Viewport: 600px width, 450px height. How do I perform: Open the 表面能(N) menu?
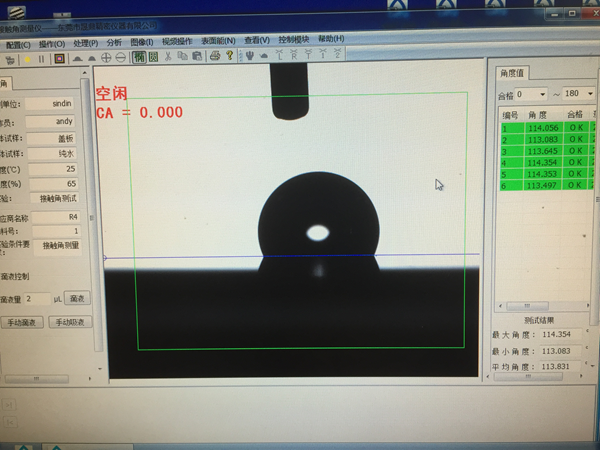pyautogui.click(x=218, y=41)
